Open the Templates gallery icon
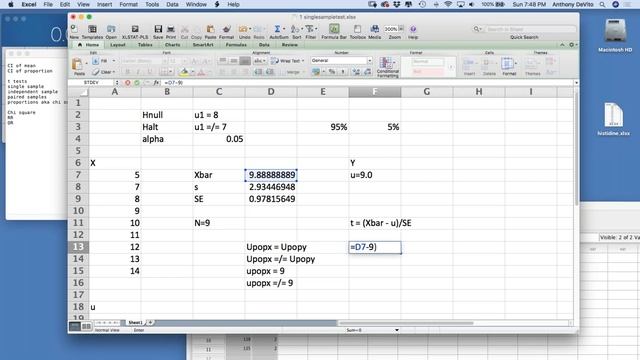The image size is (640, 360). coord(93,29)
